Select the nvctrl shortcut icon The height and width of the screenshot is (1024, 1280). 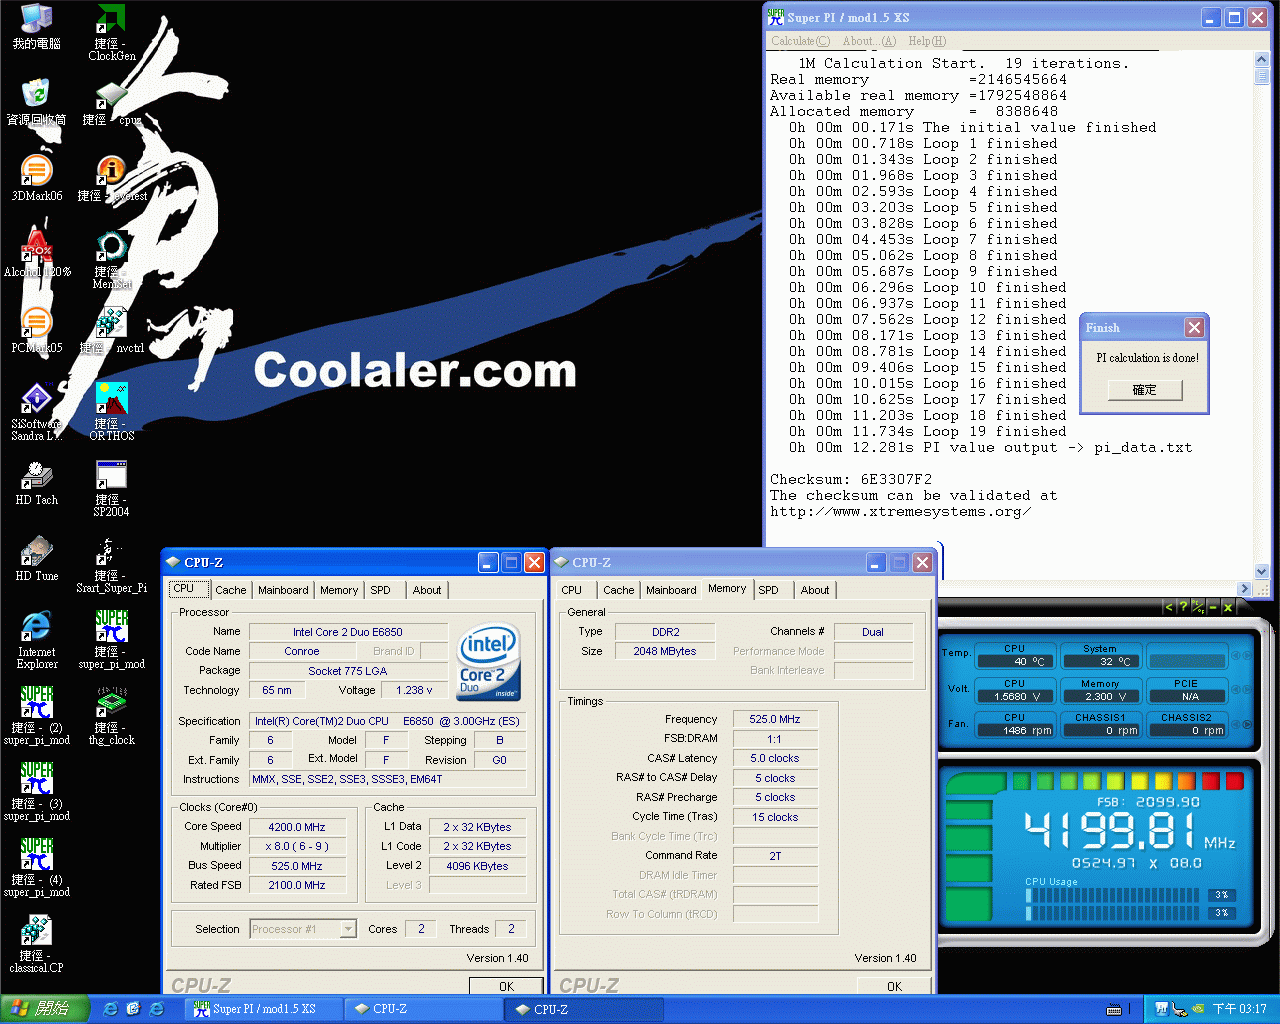(x=112, y=330)
